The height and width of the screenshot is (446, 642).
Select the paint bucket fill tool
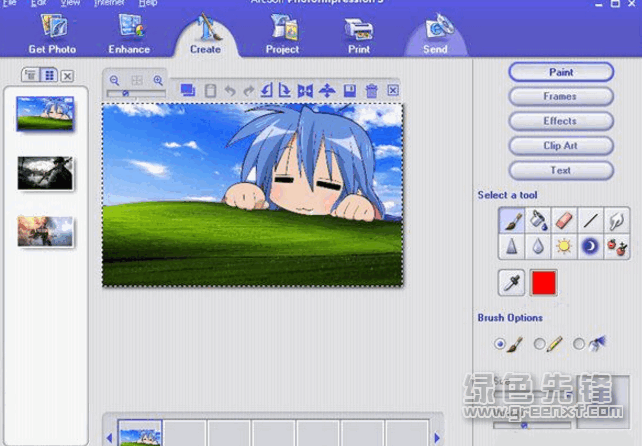click(x=538, y=220)
